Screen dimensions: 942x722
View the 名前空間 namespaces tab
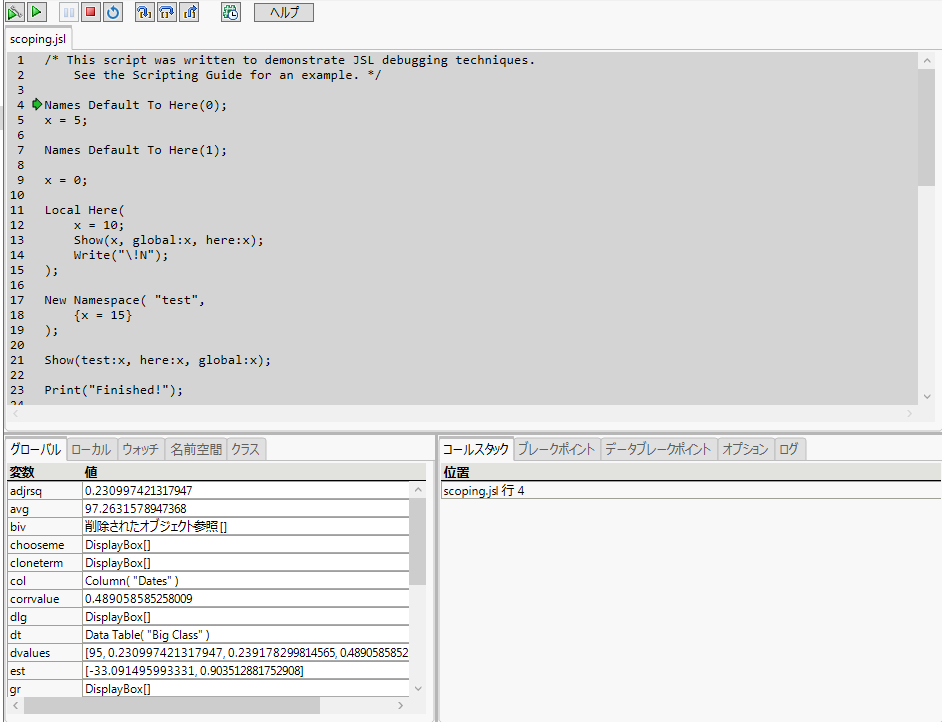pyautogui.click(x=195, y=449)
